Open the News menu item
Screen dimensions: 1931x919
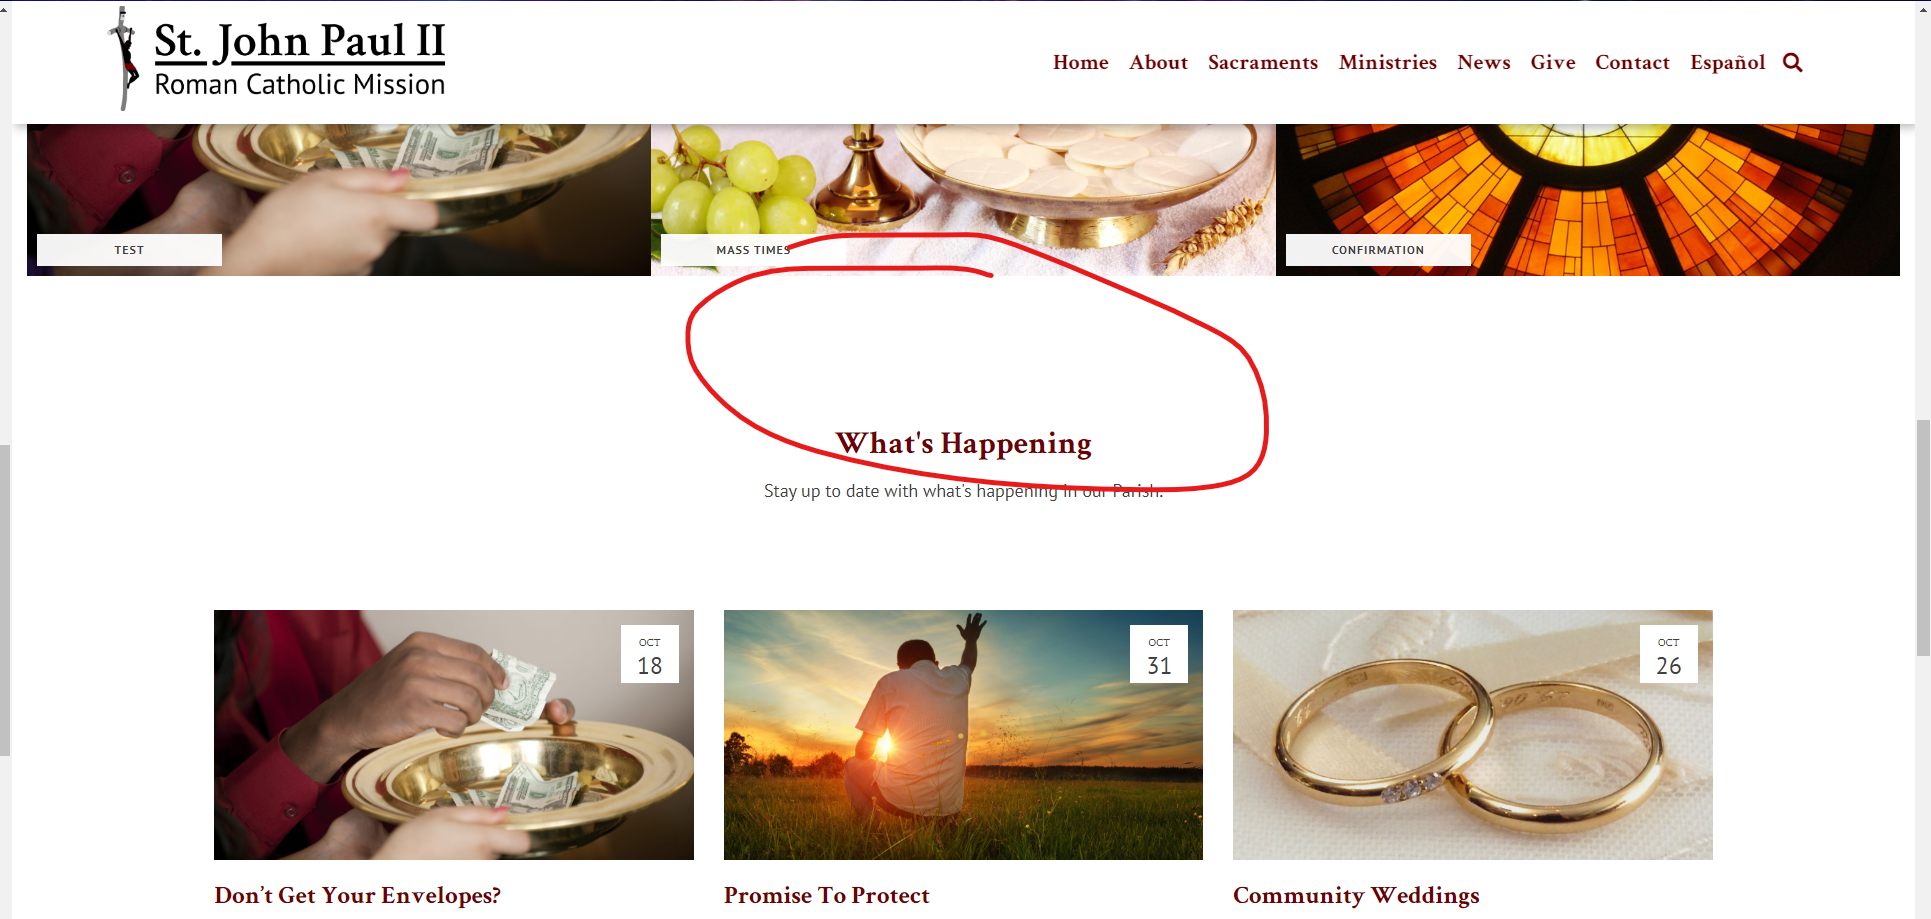1484,62
